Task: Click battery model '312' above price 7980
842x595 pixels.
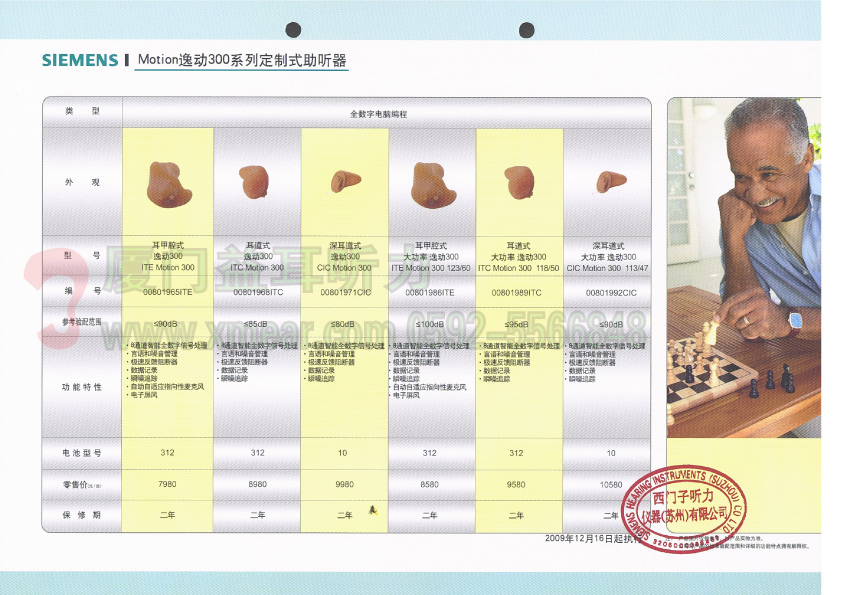Action: click(x=167, y=452)
